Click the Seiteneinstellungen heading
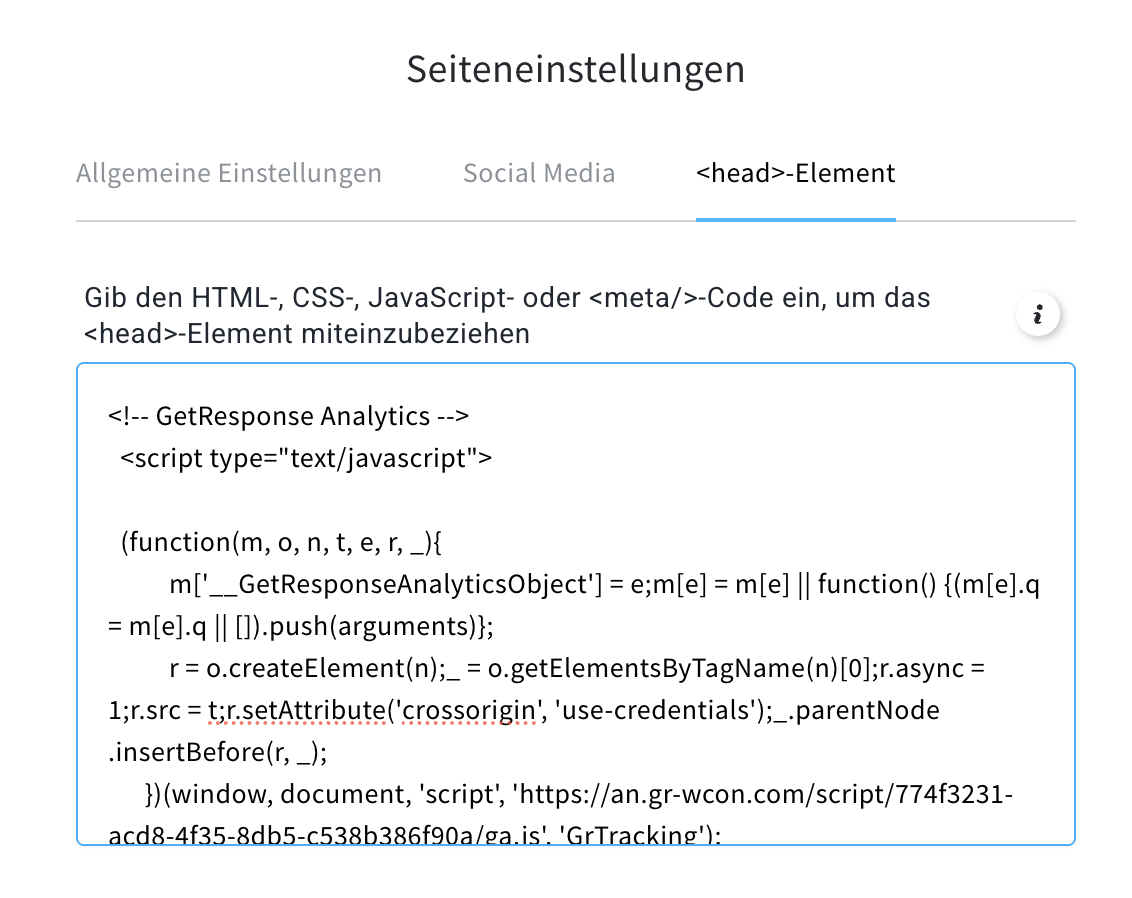Viewport: 1132px width, 898px height. coord(575,69)
